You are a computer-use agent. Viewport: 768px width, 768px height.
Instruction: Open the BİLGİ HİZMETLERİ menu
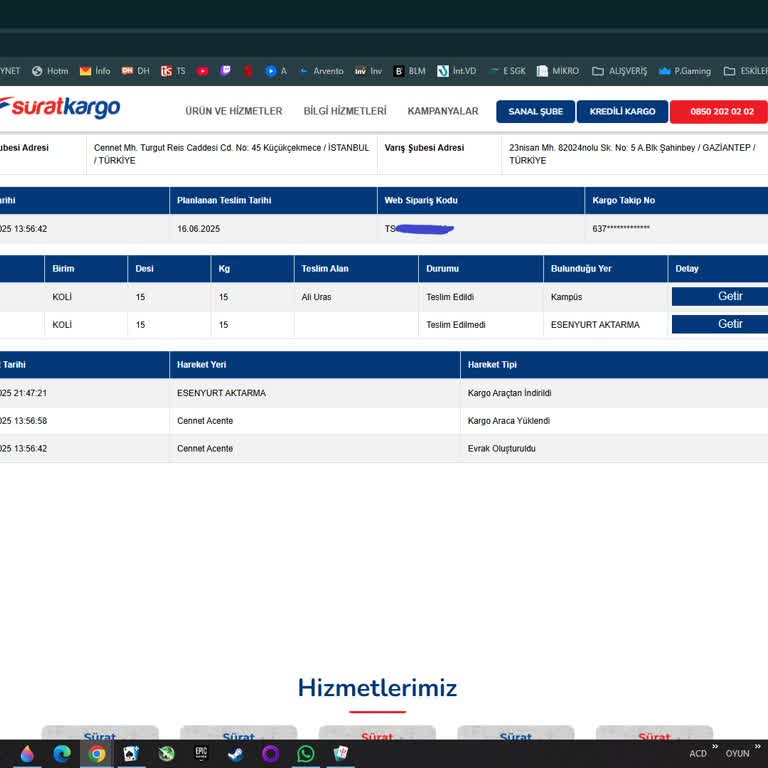[x=345, y=111]
